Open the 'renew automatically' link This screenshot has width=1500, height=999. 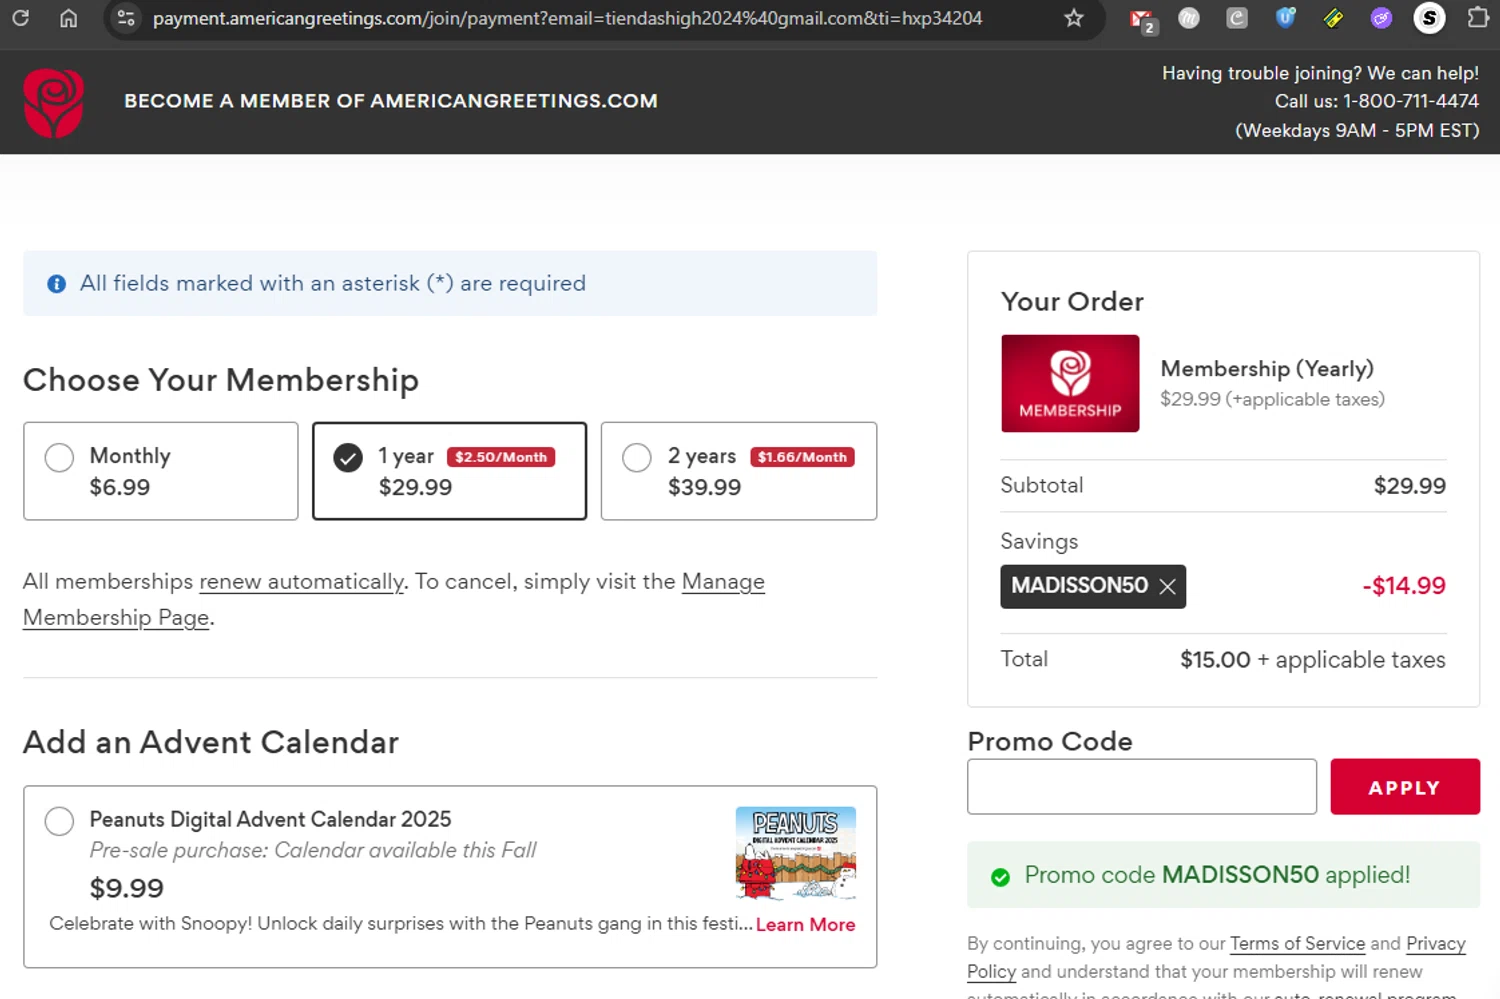click(x=301, y=582)
